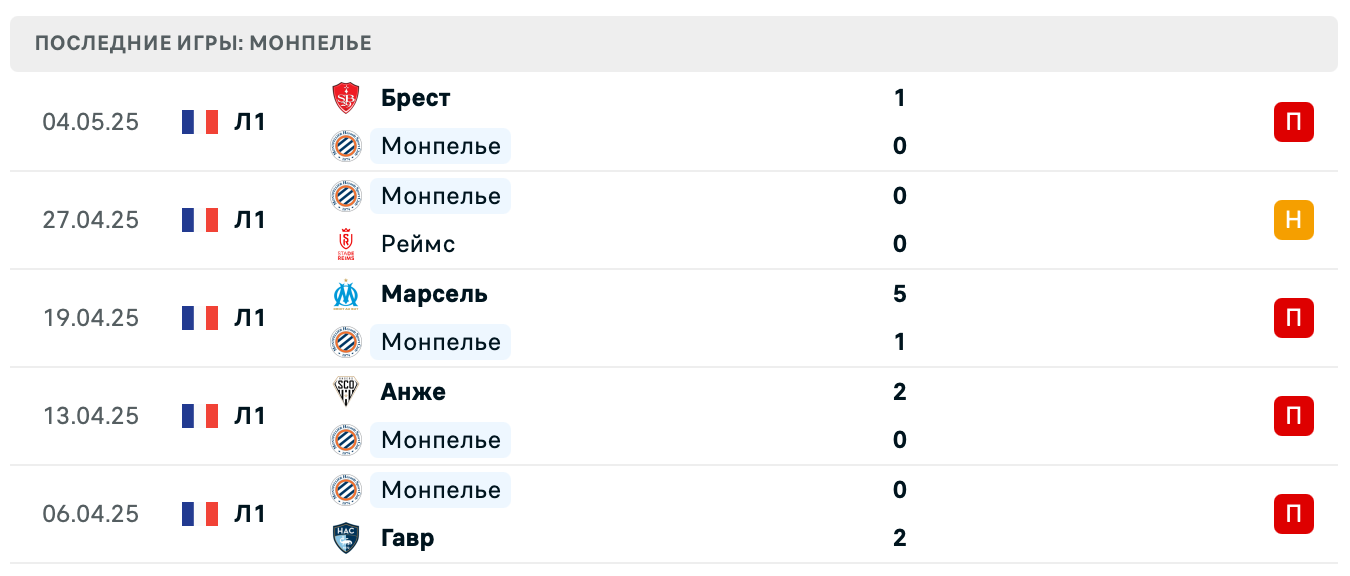The width and height of the screenshot is (1350, 576).
Task: Click the French flag beside 06.04.25
Action: (200, 514)
